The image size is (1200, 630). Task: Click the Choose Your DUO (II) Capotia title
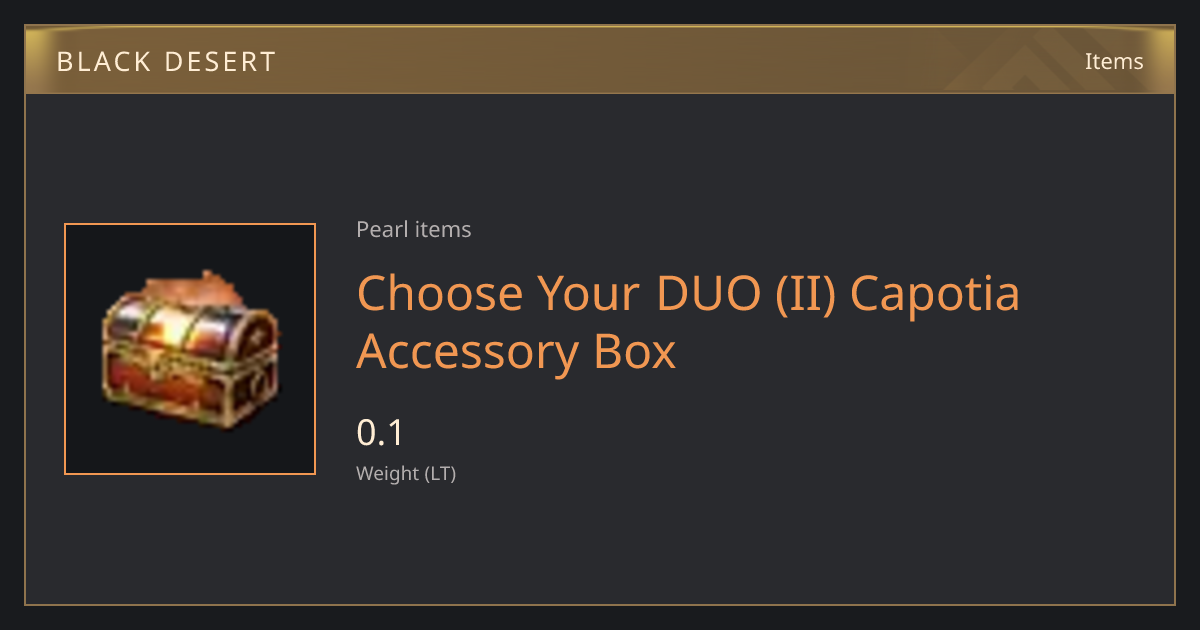click(x=688, y=294)
